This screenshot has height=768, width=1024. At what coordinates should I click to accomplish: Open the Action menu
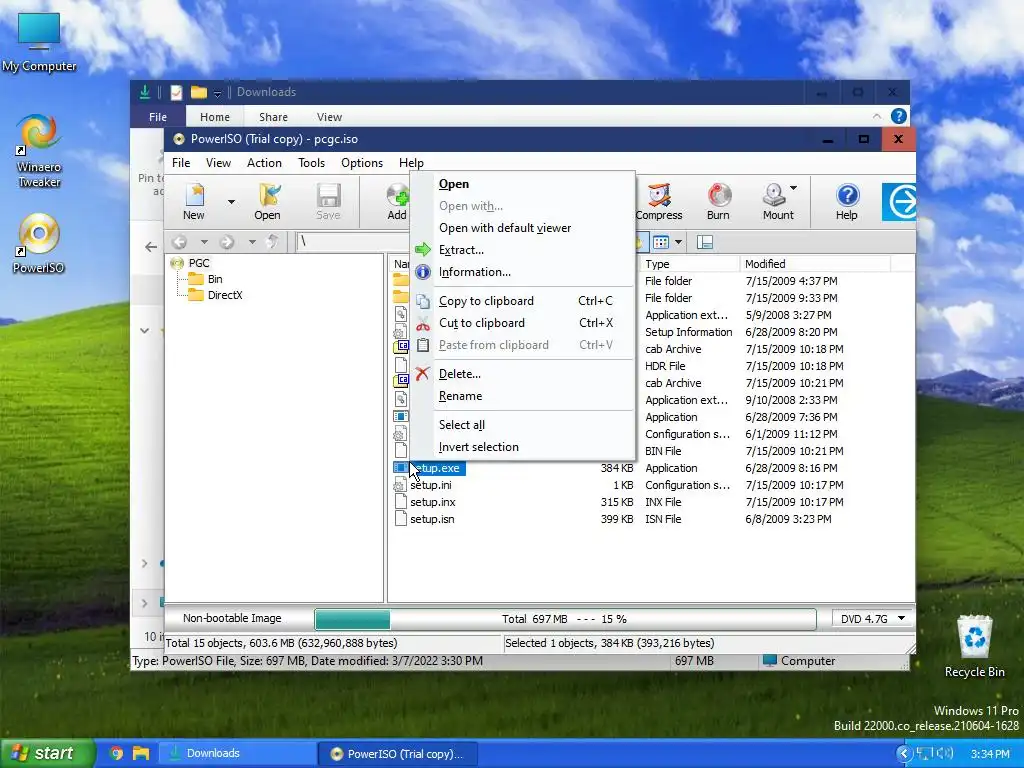click(264, 163)
